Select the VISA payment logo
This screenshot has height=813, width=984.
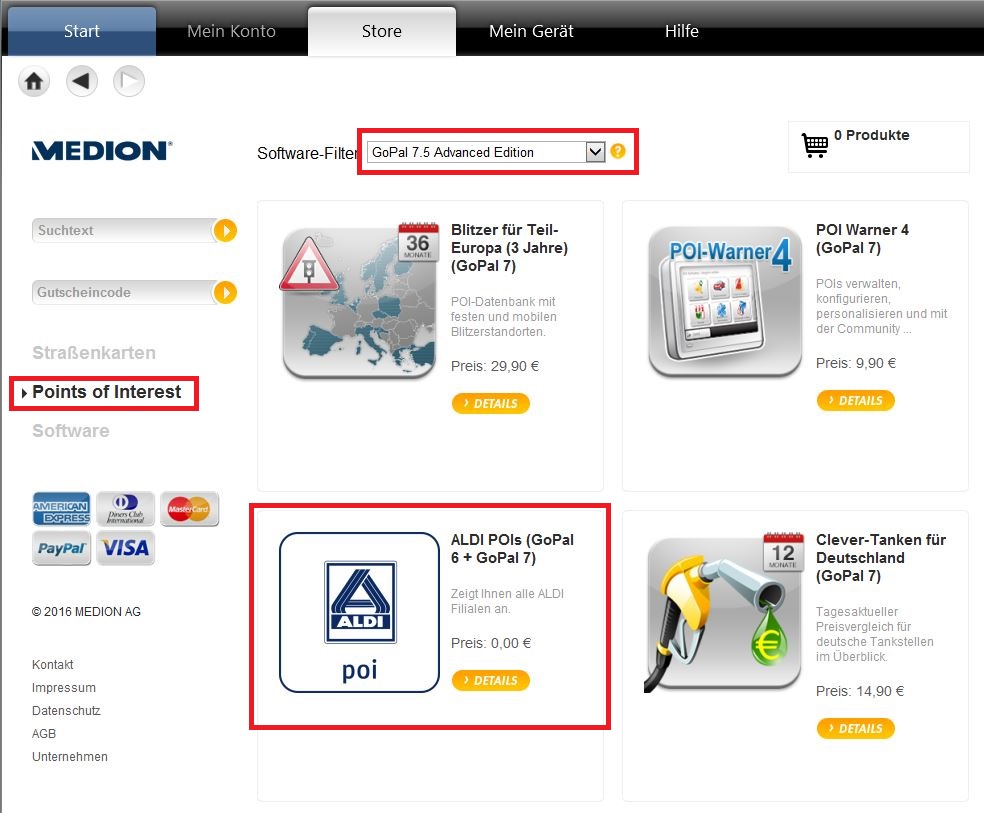(126, 548)
